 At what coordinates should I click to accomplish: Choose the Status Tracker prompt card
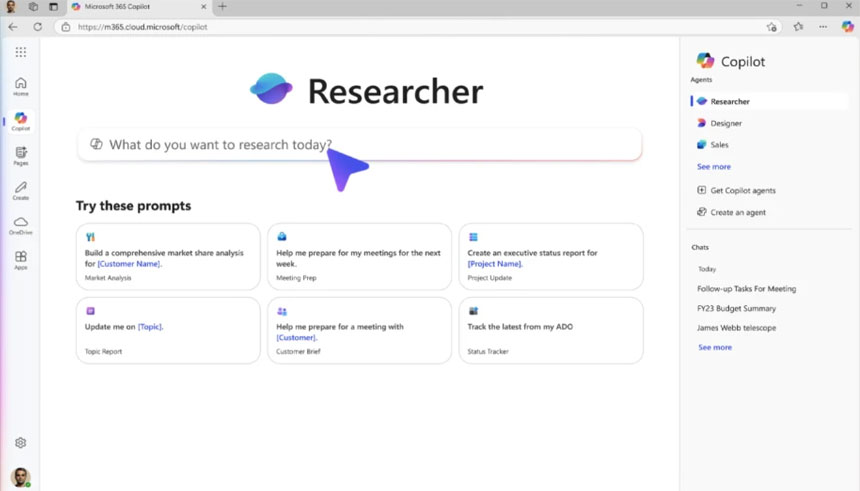click(x=551, y=330)
